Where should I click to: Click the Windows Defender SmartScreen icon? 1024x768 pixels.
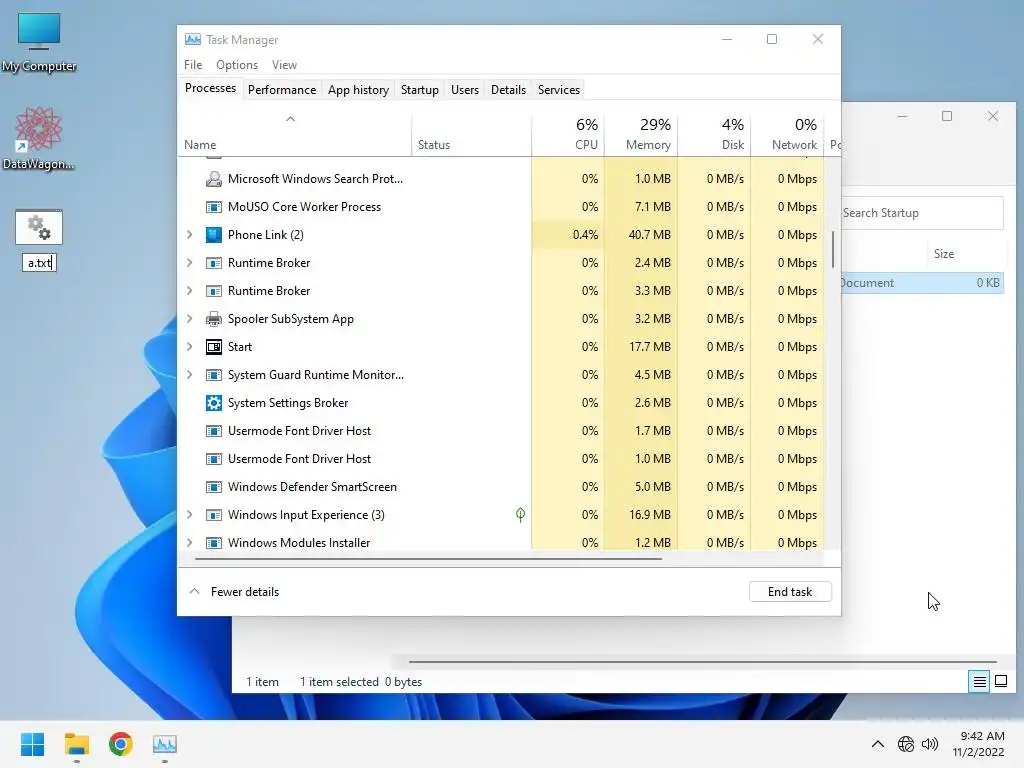[x=214, y=487]
